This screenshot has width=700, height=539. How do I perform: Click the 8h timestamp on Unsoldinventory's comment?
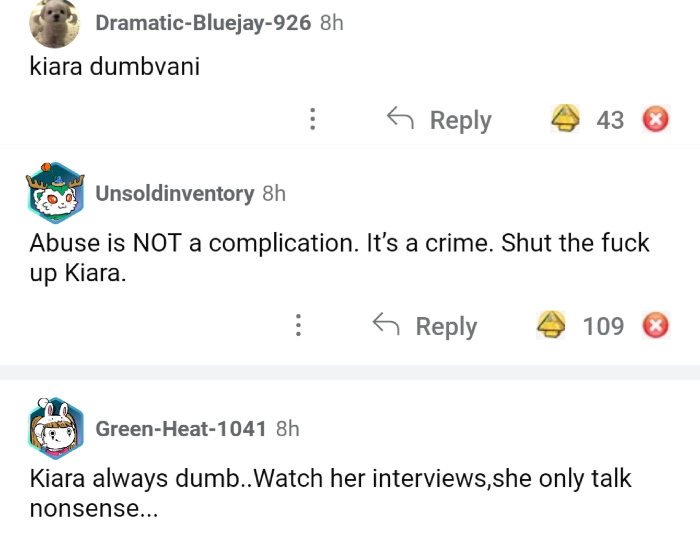coord(273,193)
